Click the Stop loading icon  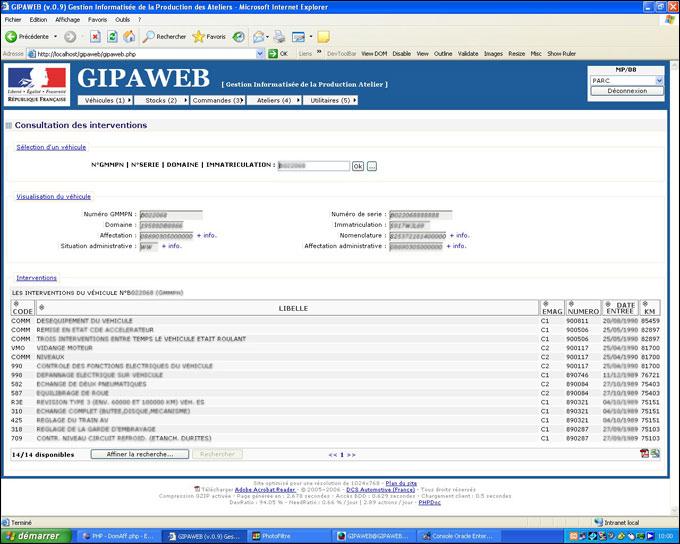[x=97, y=37]
